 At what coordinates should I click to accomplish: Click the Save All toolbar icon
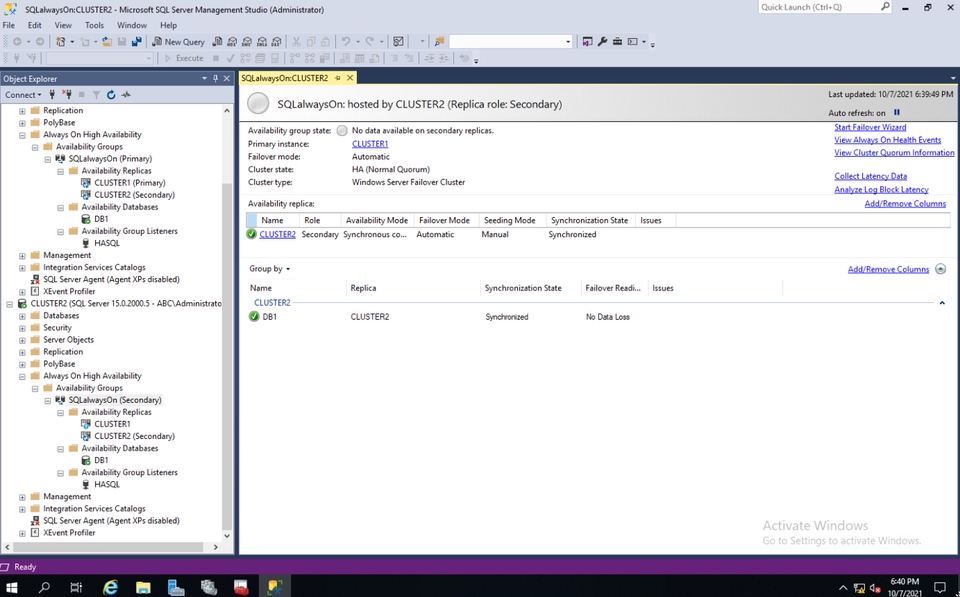pos(137,42)
